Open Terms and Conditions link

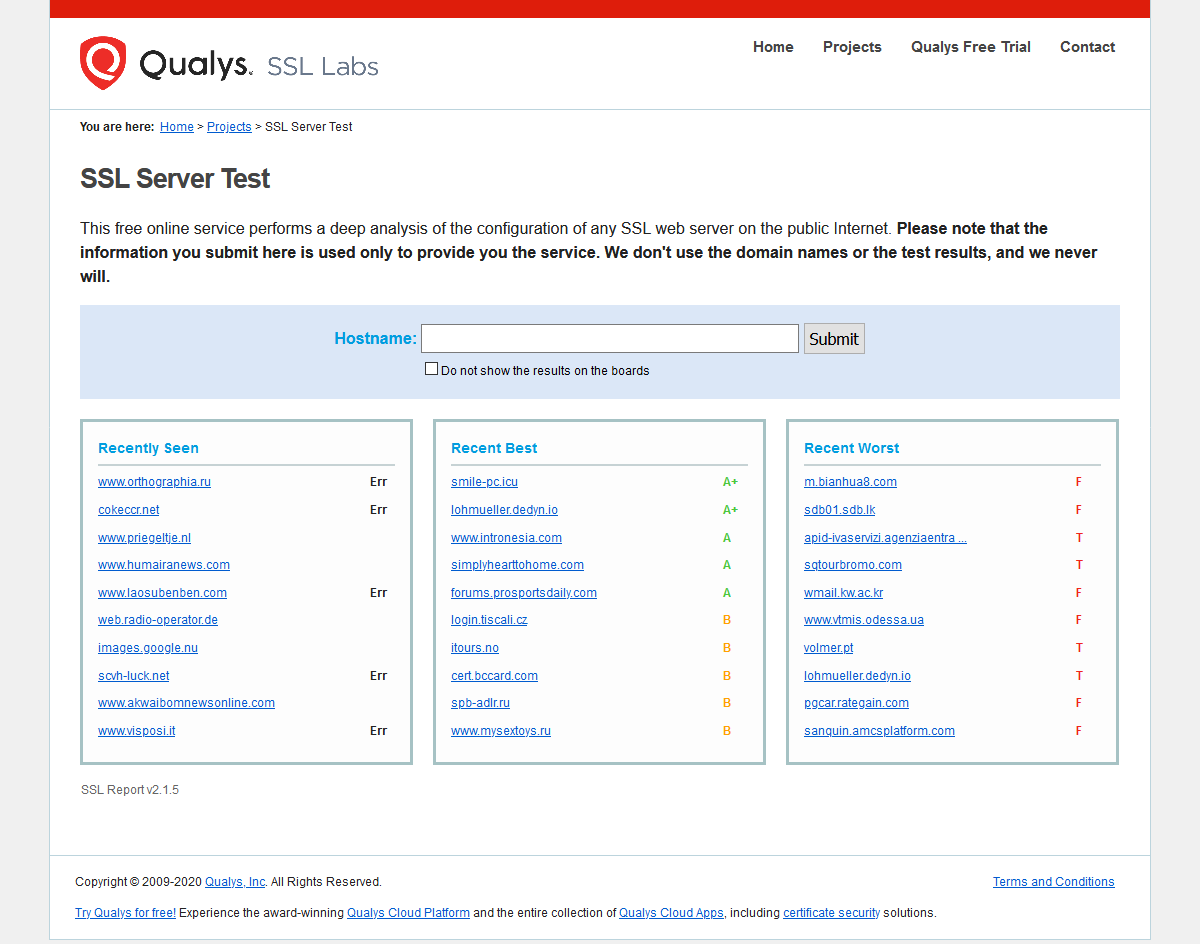(1053, 882)
